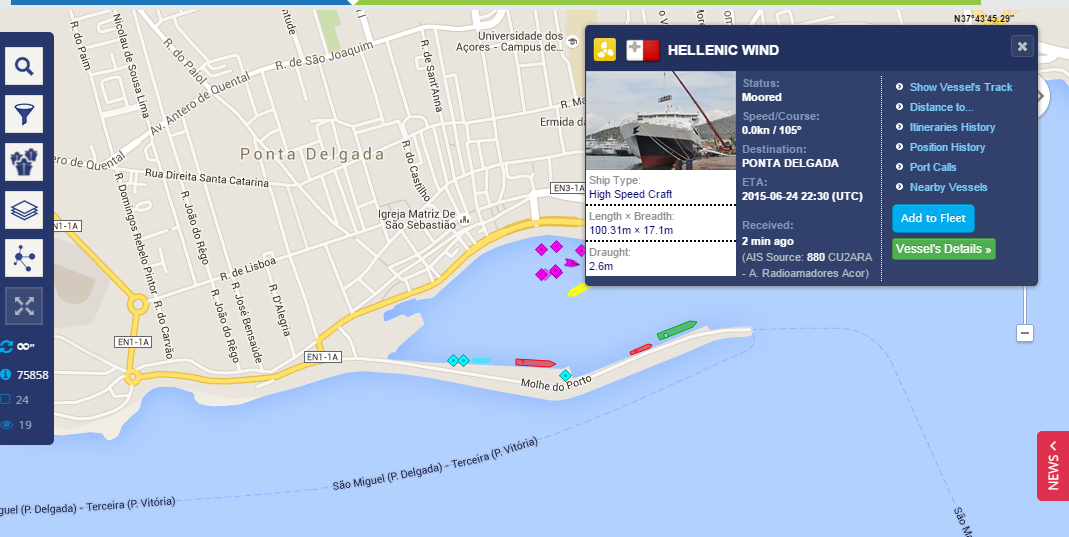The height and width of the screenshot is (537, 1069).
Task: Toggle auto-refresh infinity icon
Action: pyautogui.click(x=17, y=346)
